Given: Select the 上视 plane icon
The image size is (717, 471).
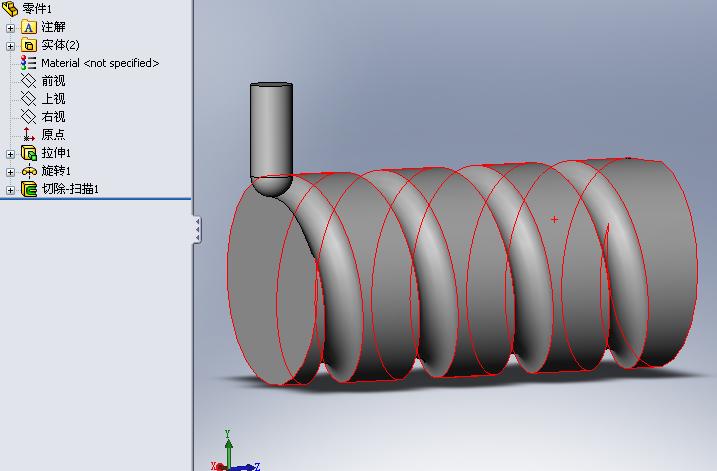Looking at the screenshot, I should tap(28, 99).
